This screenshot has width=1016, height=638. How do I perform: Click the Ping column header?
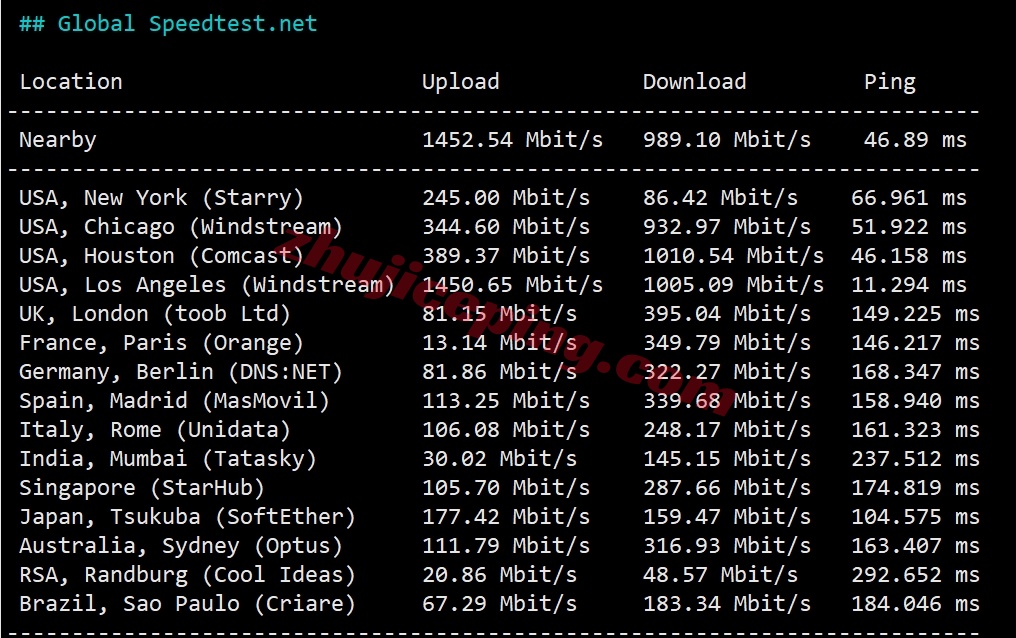[x=890, y=82]
